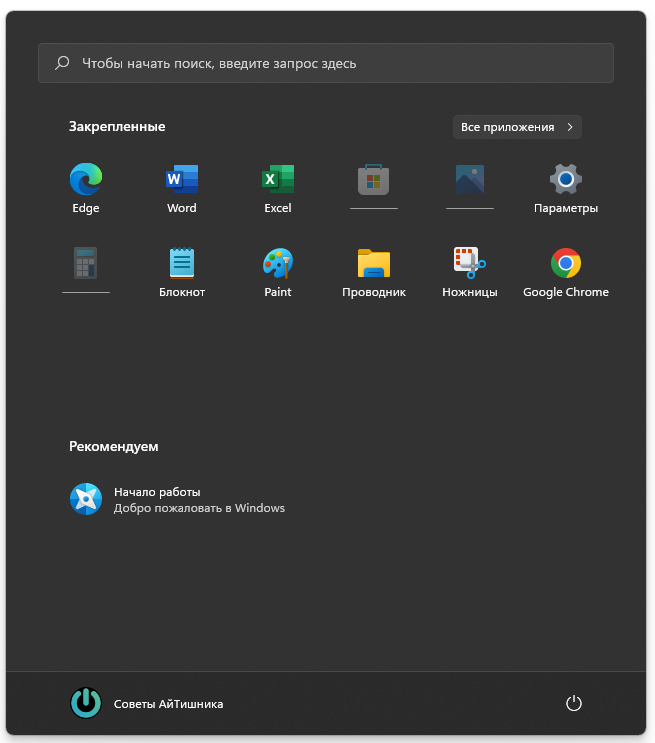
Task: Open the Microsoft Store pinned icon
Action: click(373, 179)
